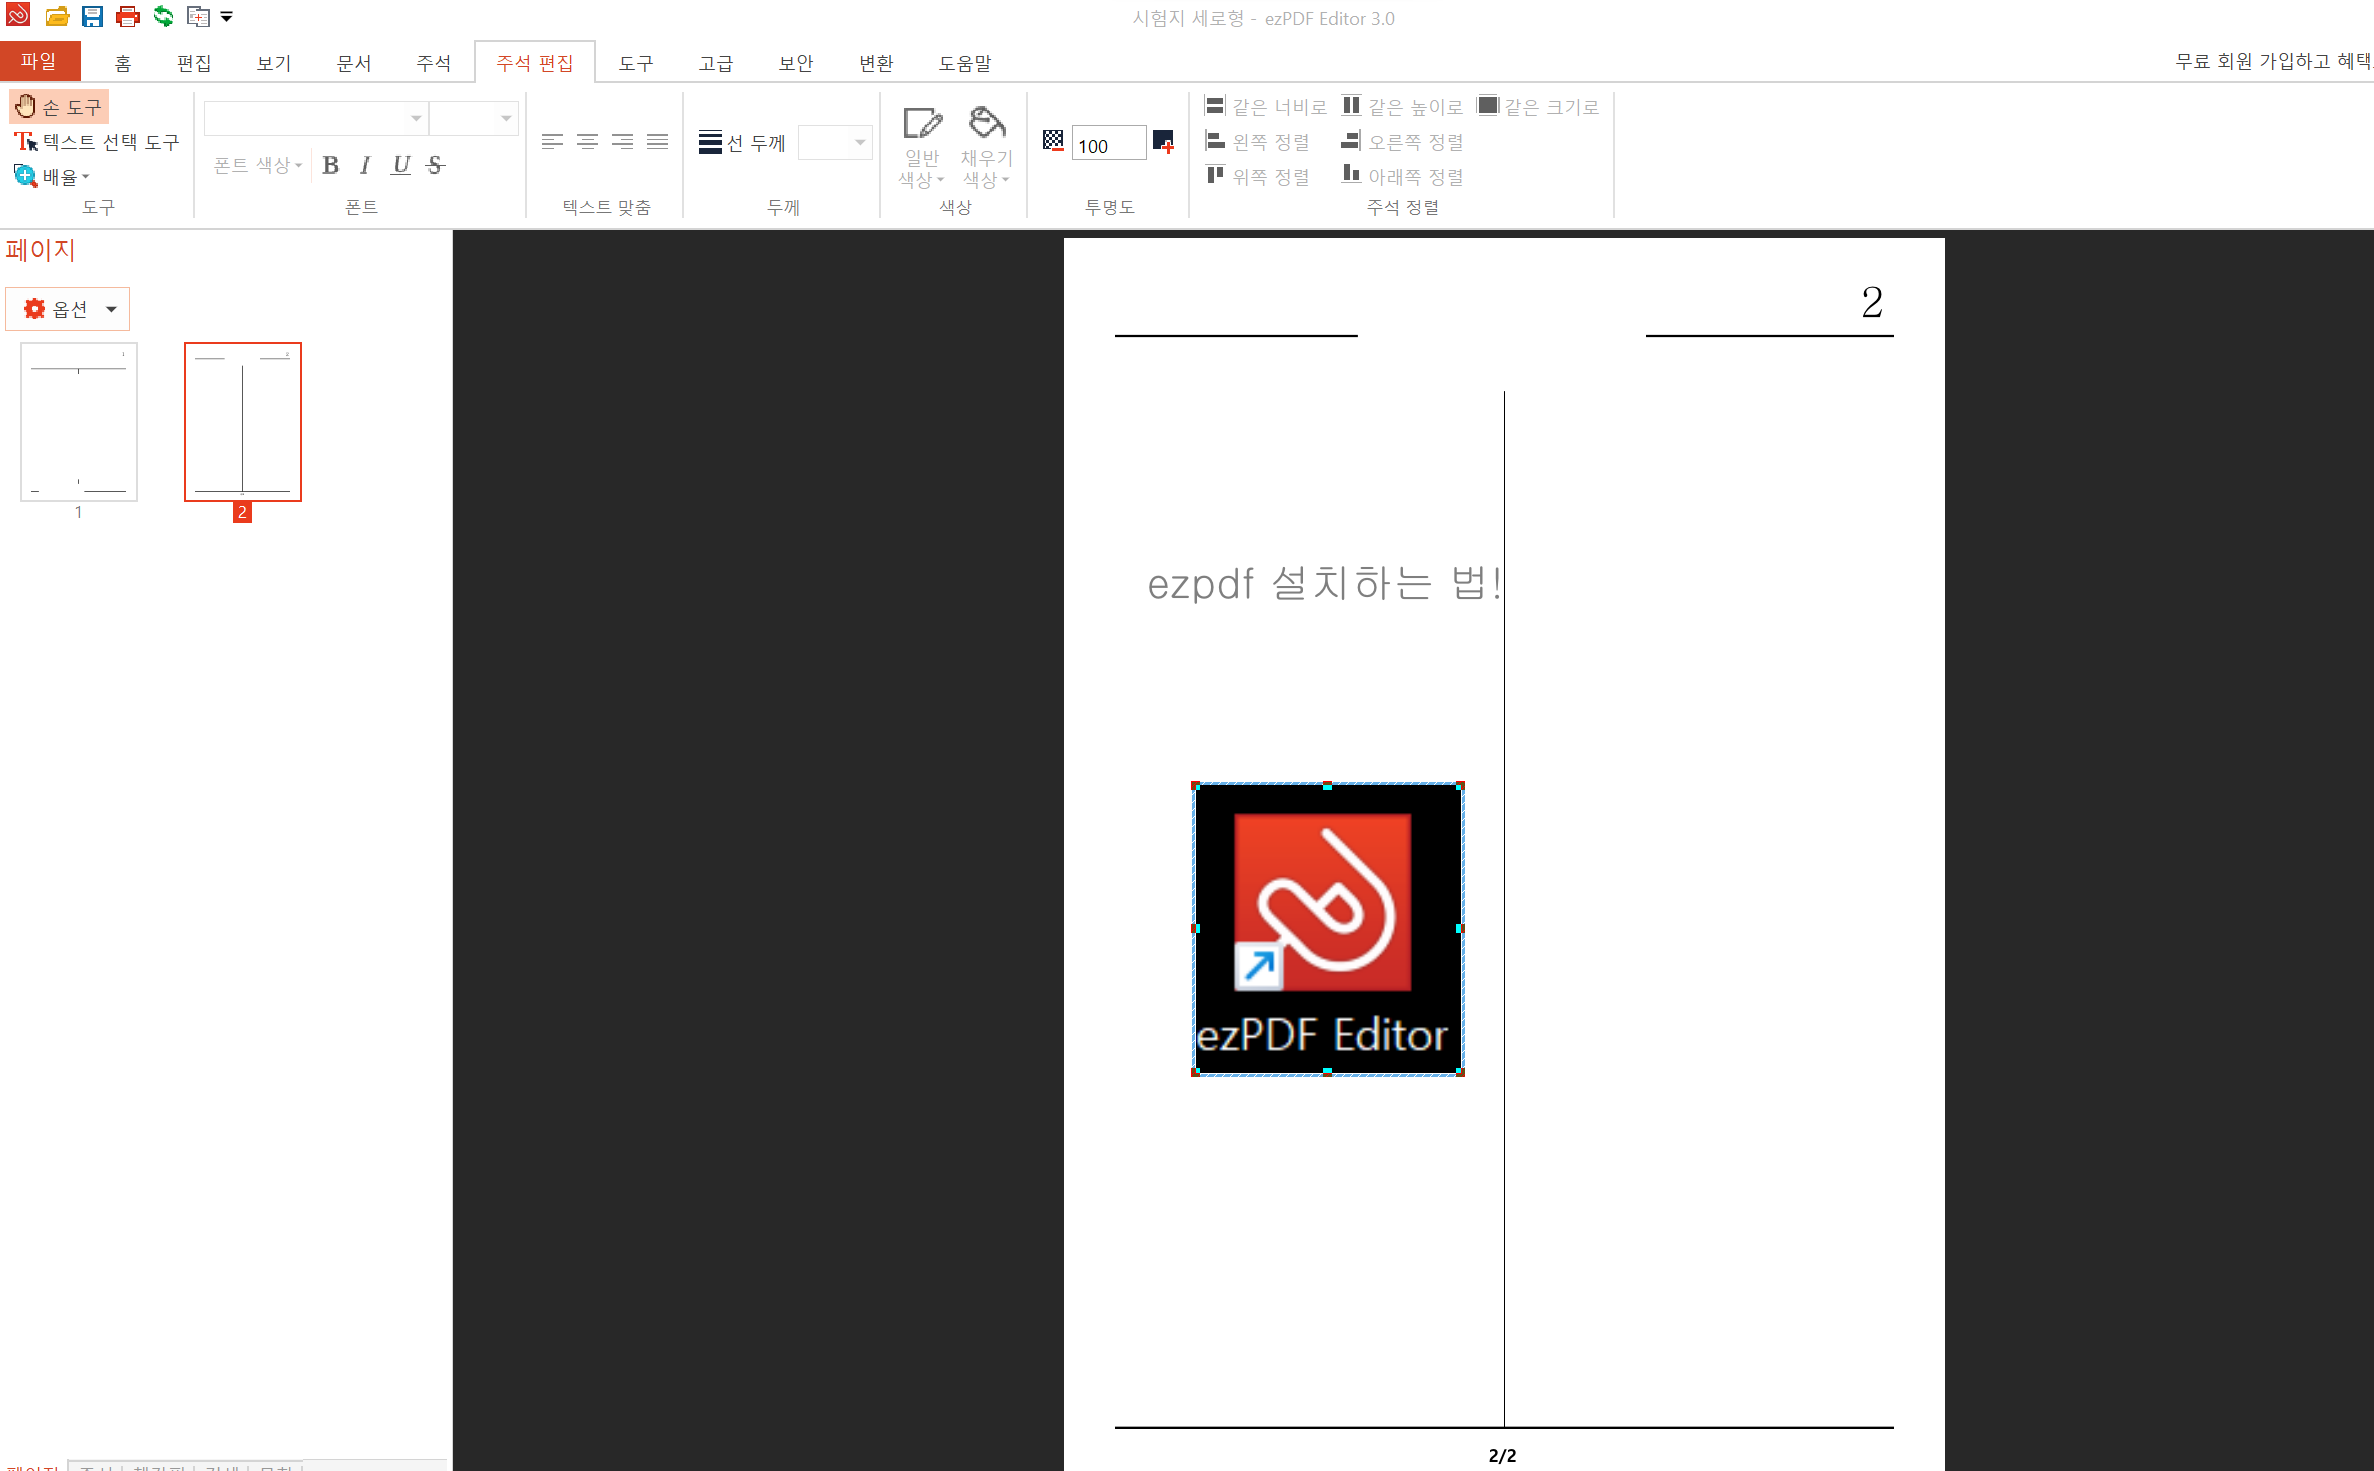Switch to the 홈 tab
2374x1471 pixels.
pyautogui.click(x=123, y=63)
